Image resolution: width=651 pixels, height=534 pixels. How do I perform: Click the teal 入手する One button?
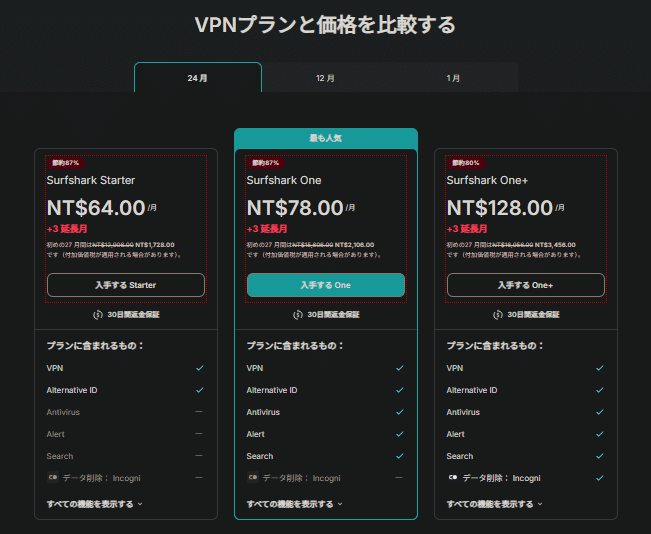pos(326,285)
